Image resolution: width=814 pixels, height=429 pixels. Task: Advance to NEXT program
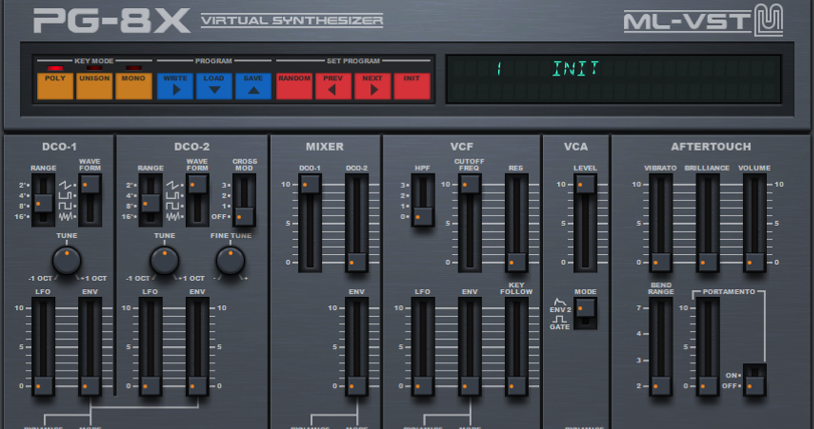372,85
